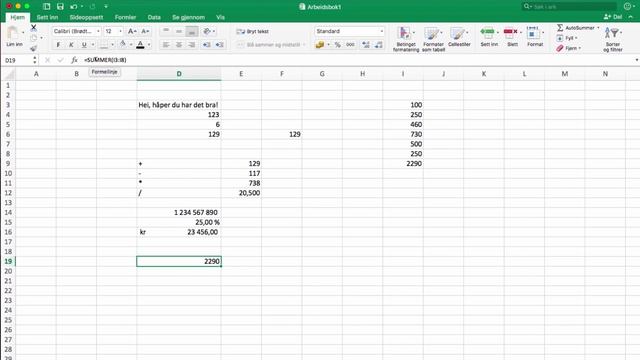The image size is (640, 360).
Task: Increase font size with larger A icon
Action: (132, 31)
